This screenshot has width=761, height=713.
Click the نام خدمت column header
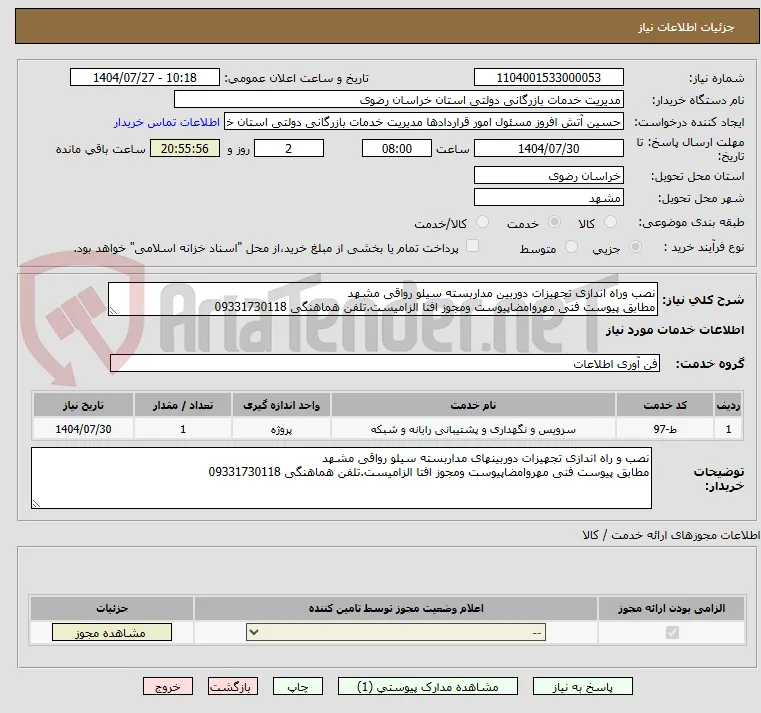pos(473,405)
